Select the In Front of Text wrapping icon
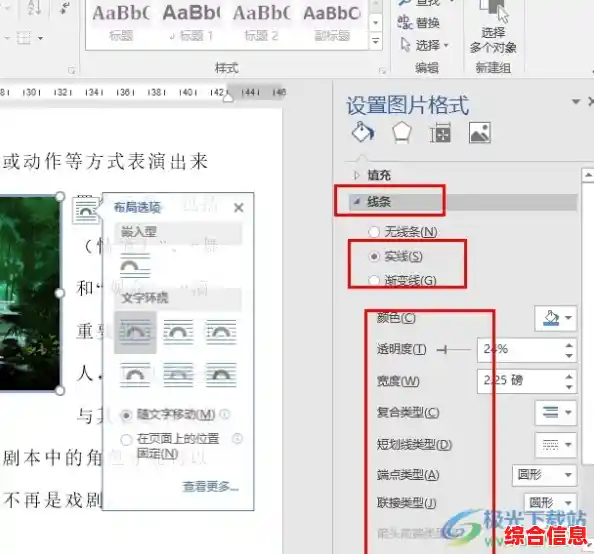Viewport: 594px width, 554px height. click(x=221, y=375)
